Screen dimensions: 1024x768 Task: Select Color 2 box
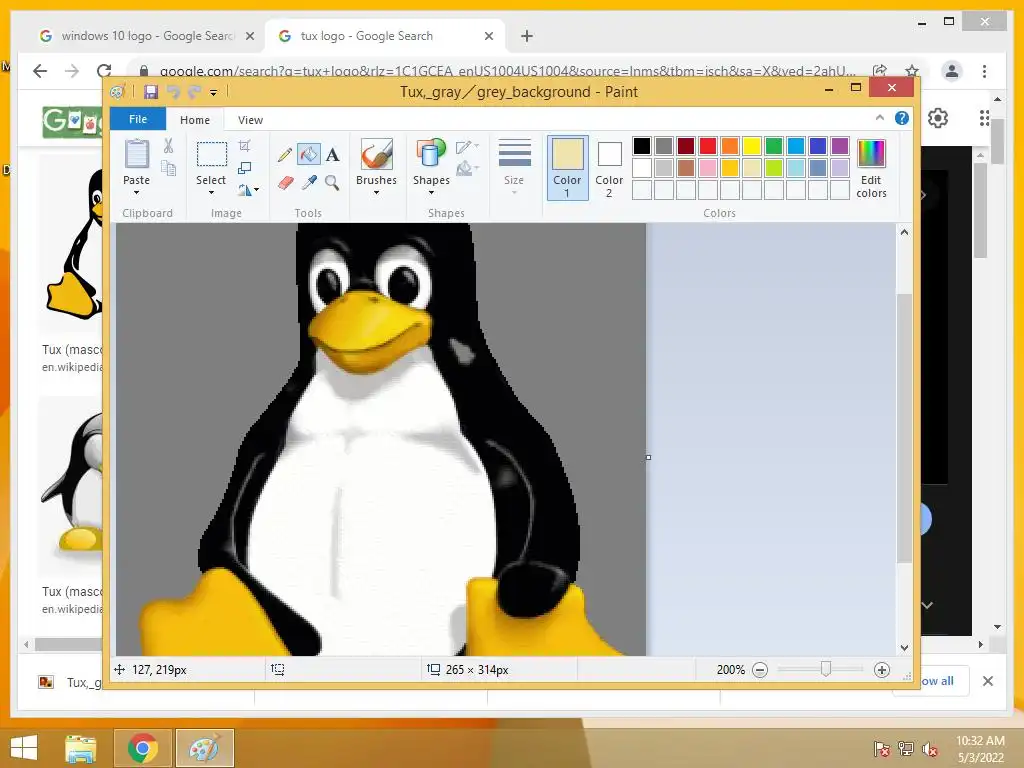coord(609,168)
